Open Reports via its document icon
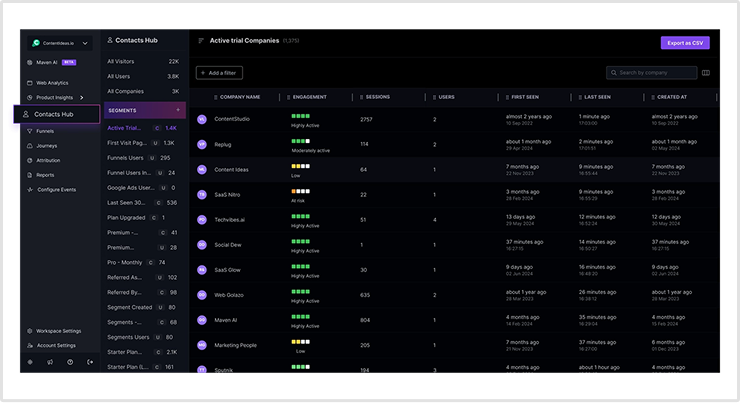The image size is (740, 403). tap(30, 175)
